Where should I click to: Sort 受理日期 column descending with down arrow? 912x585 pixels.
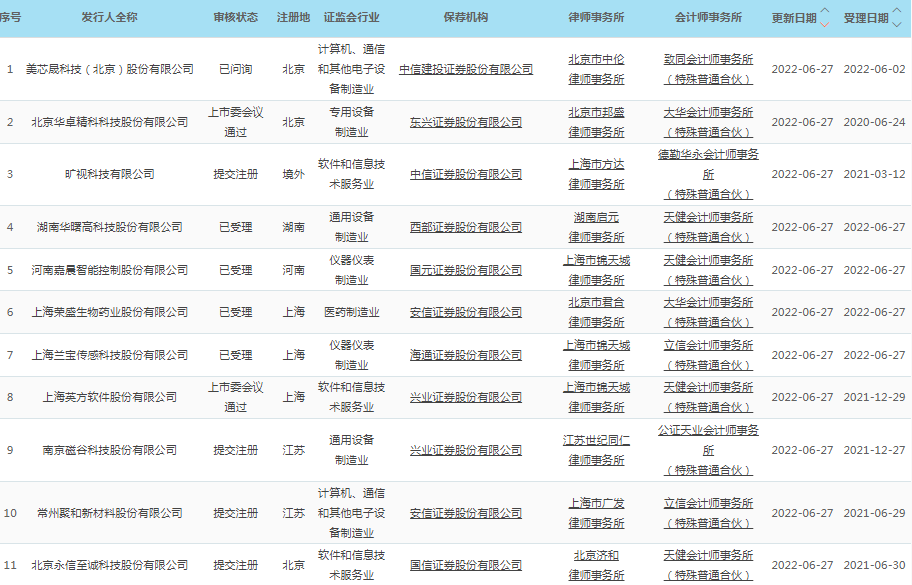tap(897, 24)
